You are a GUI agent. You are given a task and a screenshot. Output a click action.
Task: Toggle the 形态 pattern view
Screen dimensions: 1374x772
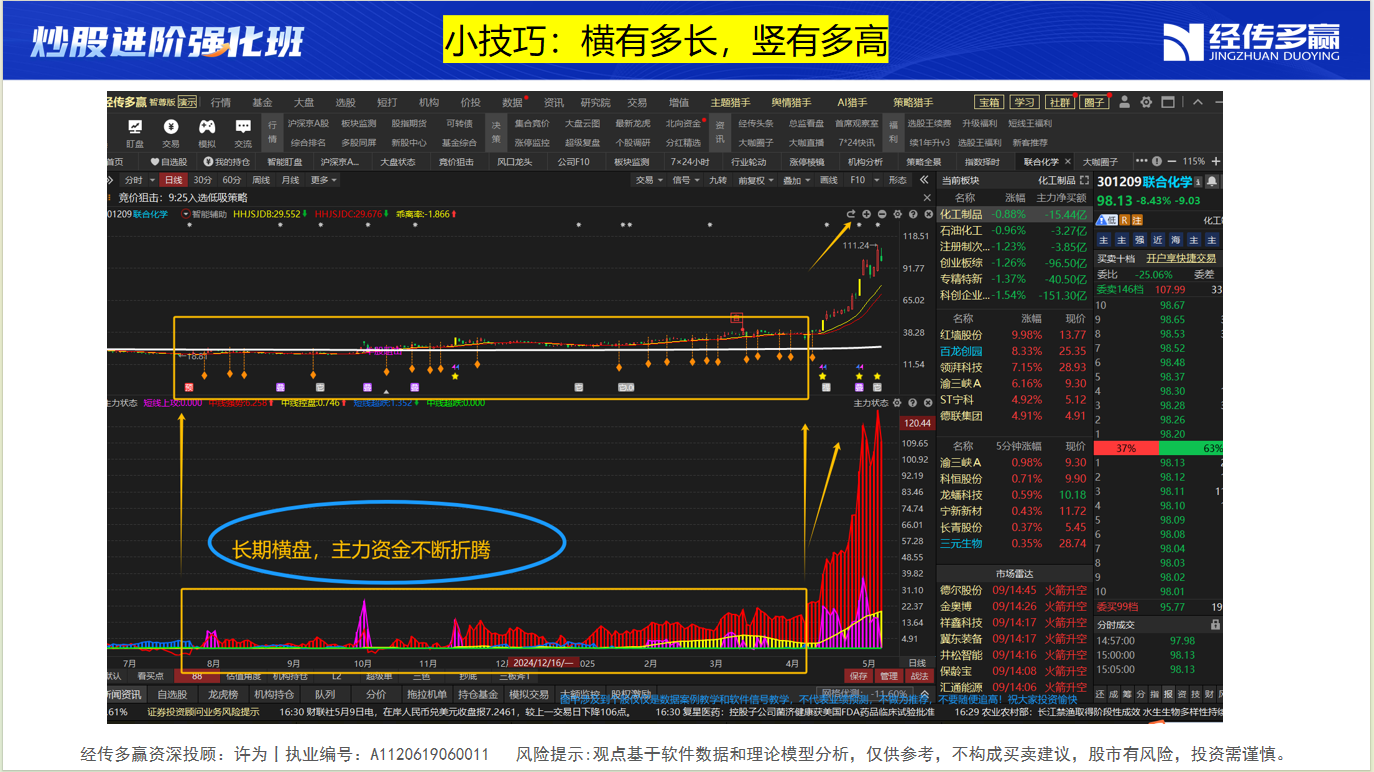pyautogui.click(x=897, y=180)
